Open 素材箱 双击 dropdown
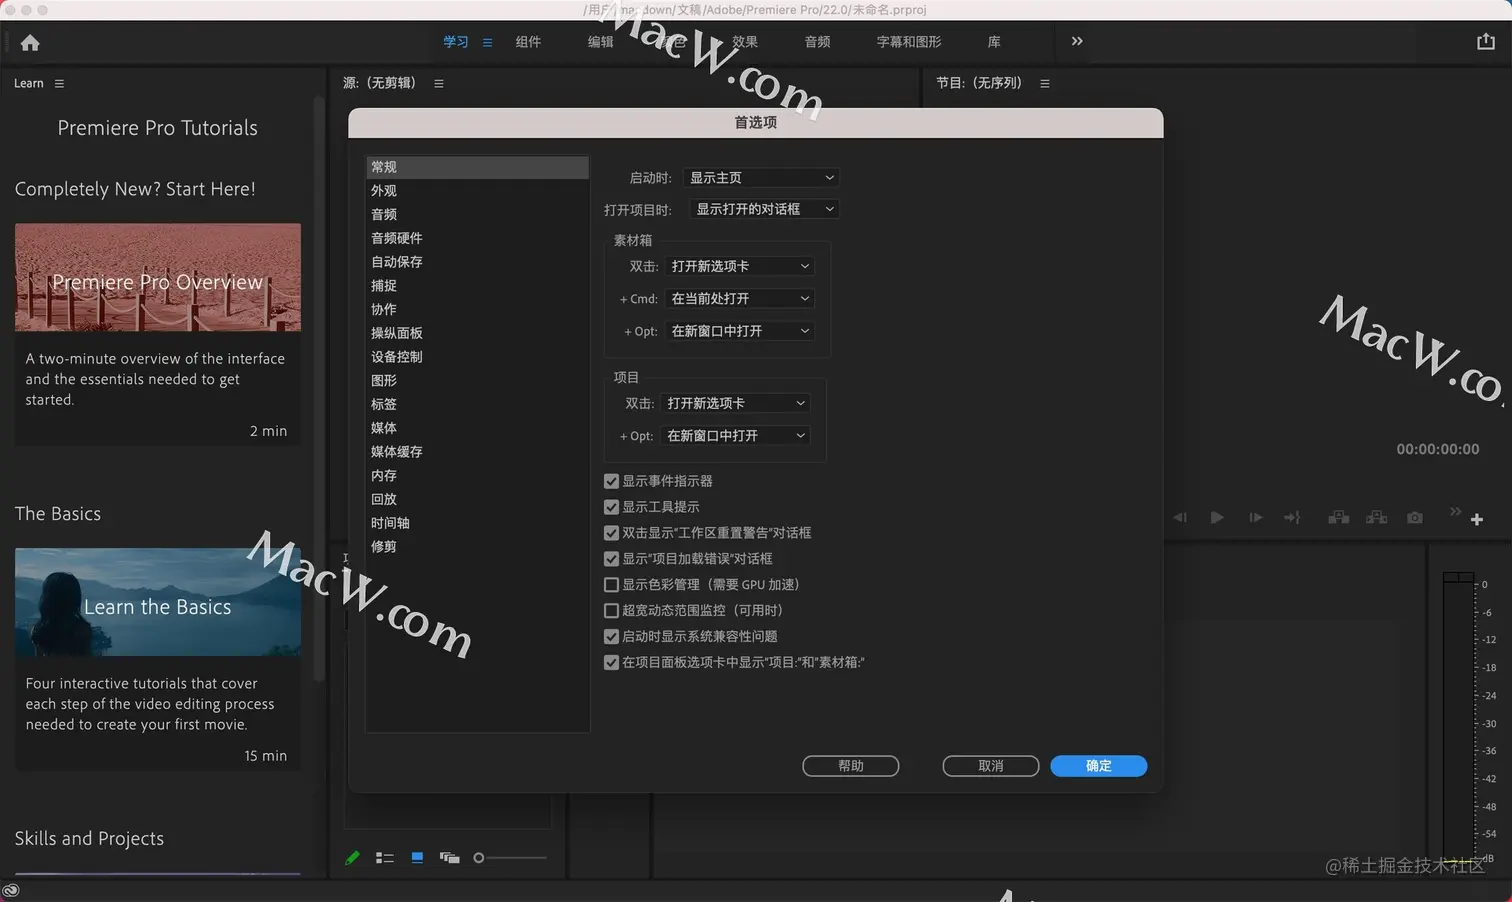The width and height of the screenshot is (1512, 902). [739, 266]
